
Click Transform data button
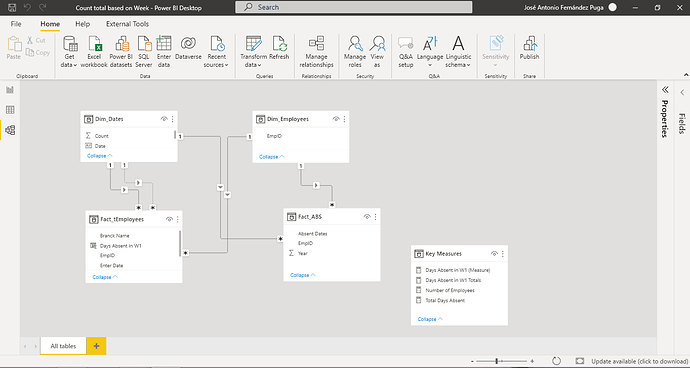click(254, 52)
